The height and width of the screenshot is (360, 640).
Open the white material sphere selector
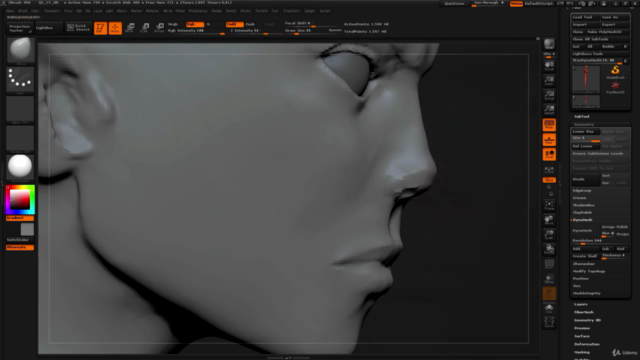20,167
